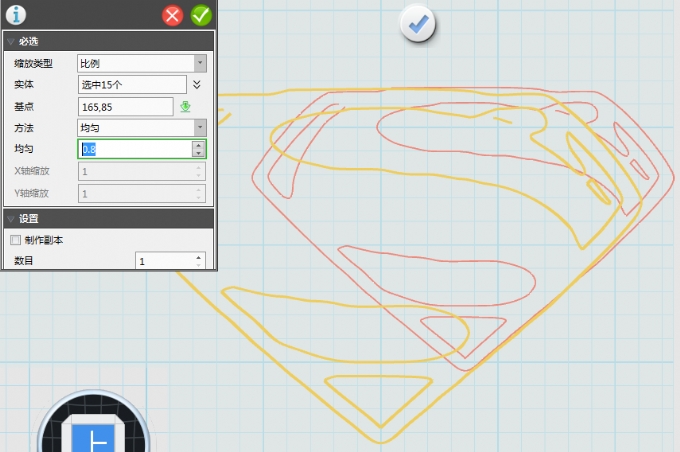This screenshot has height=452, width=680.
Task: Click the Y轴缩放 disabled field
Action: [x=142, y=193]
